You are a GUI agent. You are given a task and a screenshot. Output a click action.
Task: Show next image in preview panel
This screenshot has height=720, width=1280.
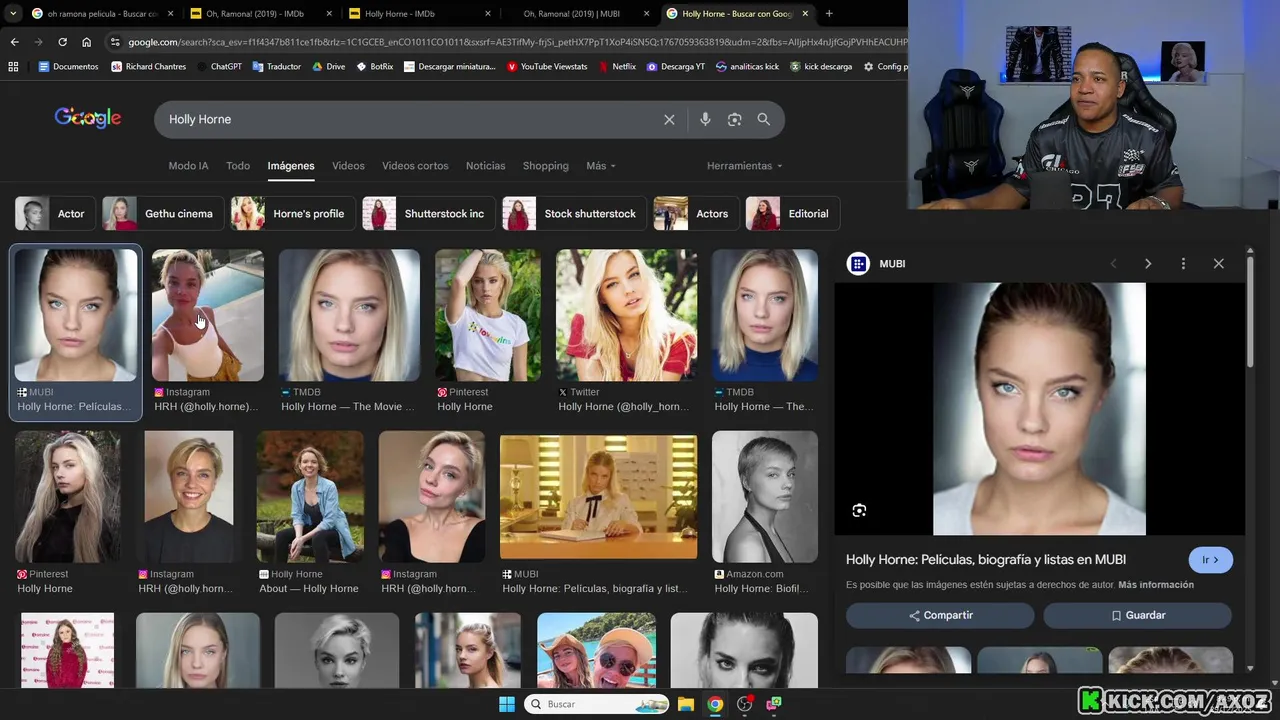click(x=1147, y=264)
